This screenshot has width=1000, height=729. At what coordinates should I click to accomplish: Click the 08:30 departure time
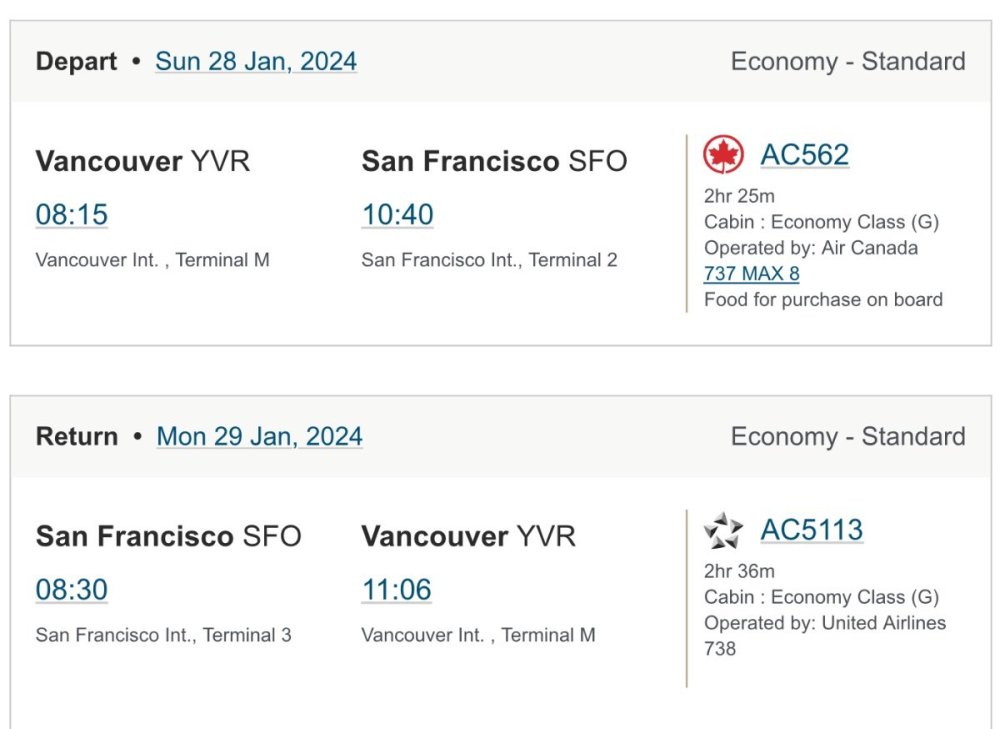click(71, 589)
